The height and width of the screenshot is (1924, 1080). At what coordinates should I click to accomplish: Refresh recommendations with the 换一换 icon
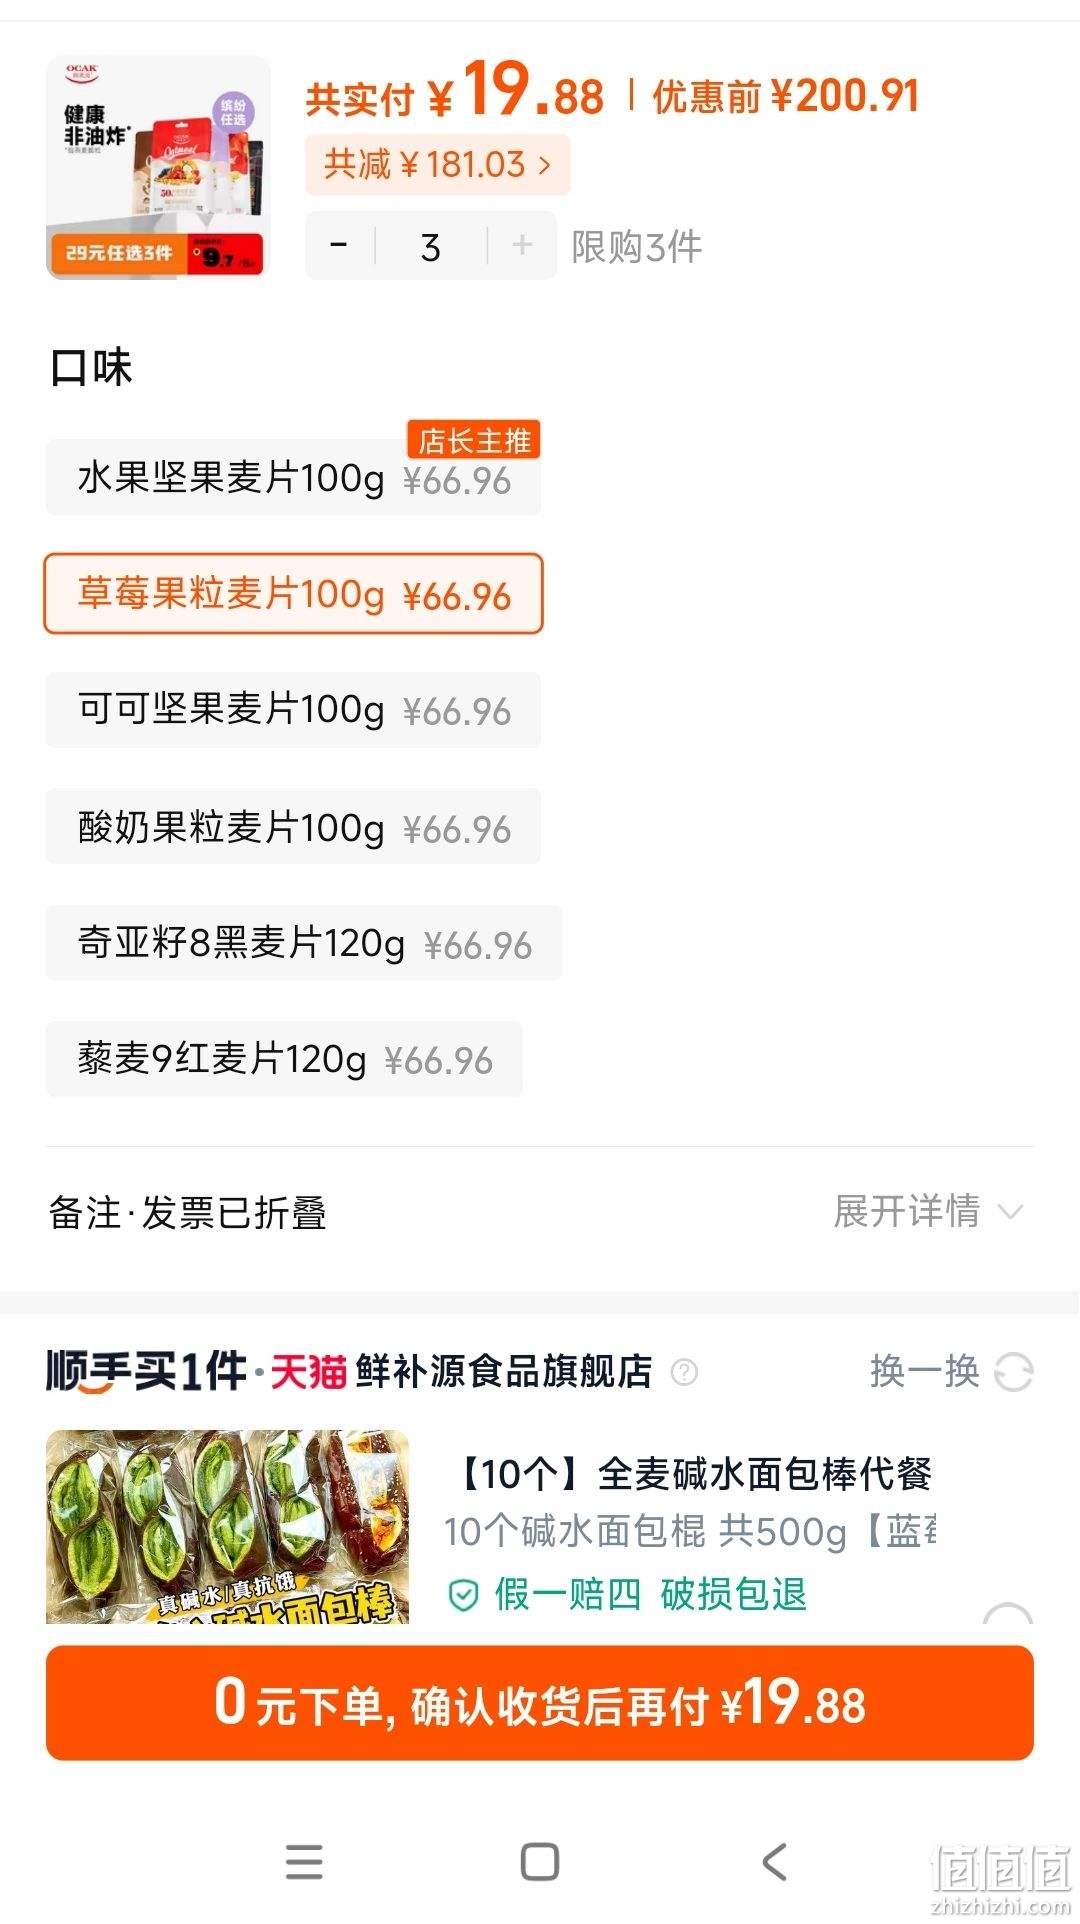click(1013, 1372)
